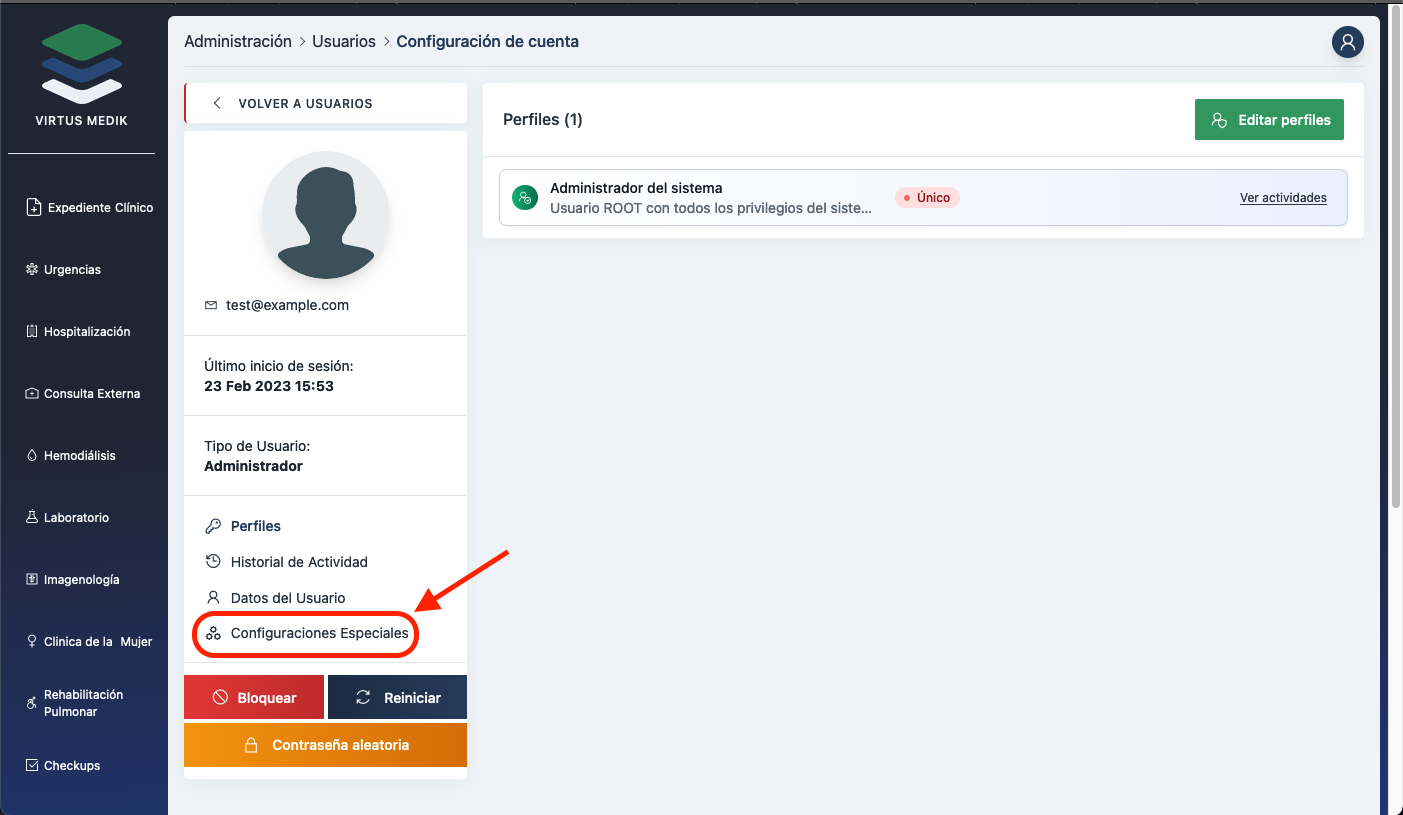Click the user account avatar icon
The image size is (1403, 815).
tap(1347, 42)
